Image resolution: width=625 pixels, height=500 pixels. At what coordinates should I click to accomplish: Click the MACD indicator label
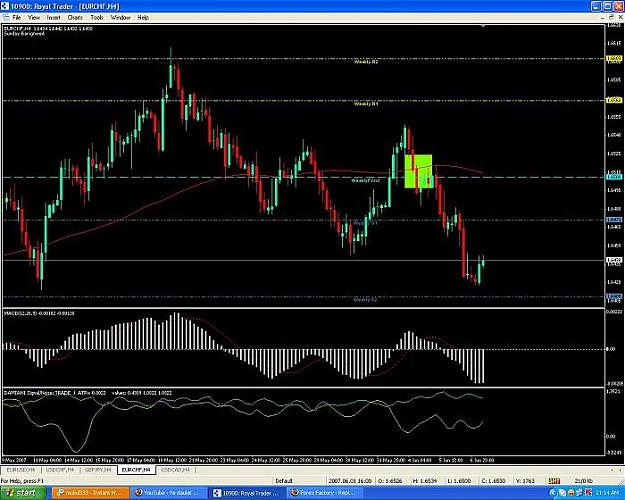point(39,313)
